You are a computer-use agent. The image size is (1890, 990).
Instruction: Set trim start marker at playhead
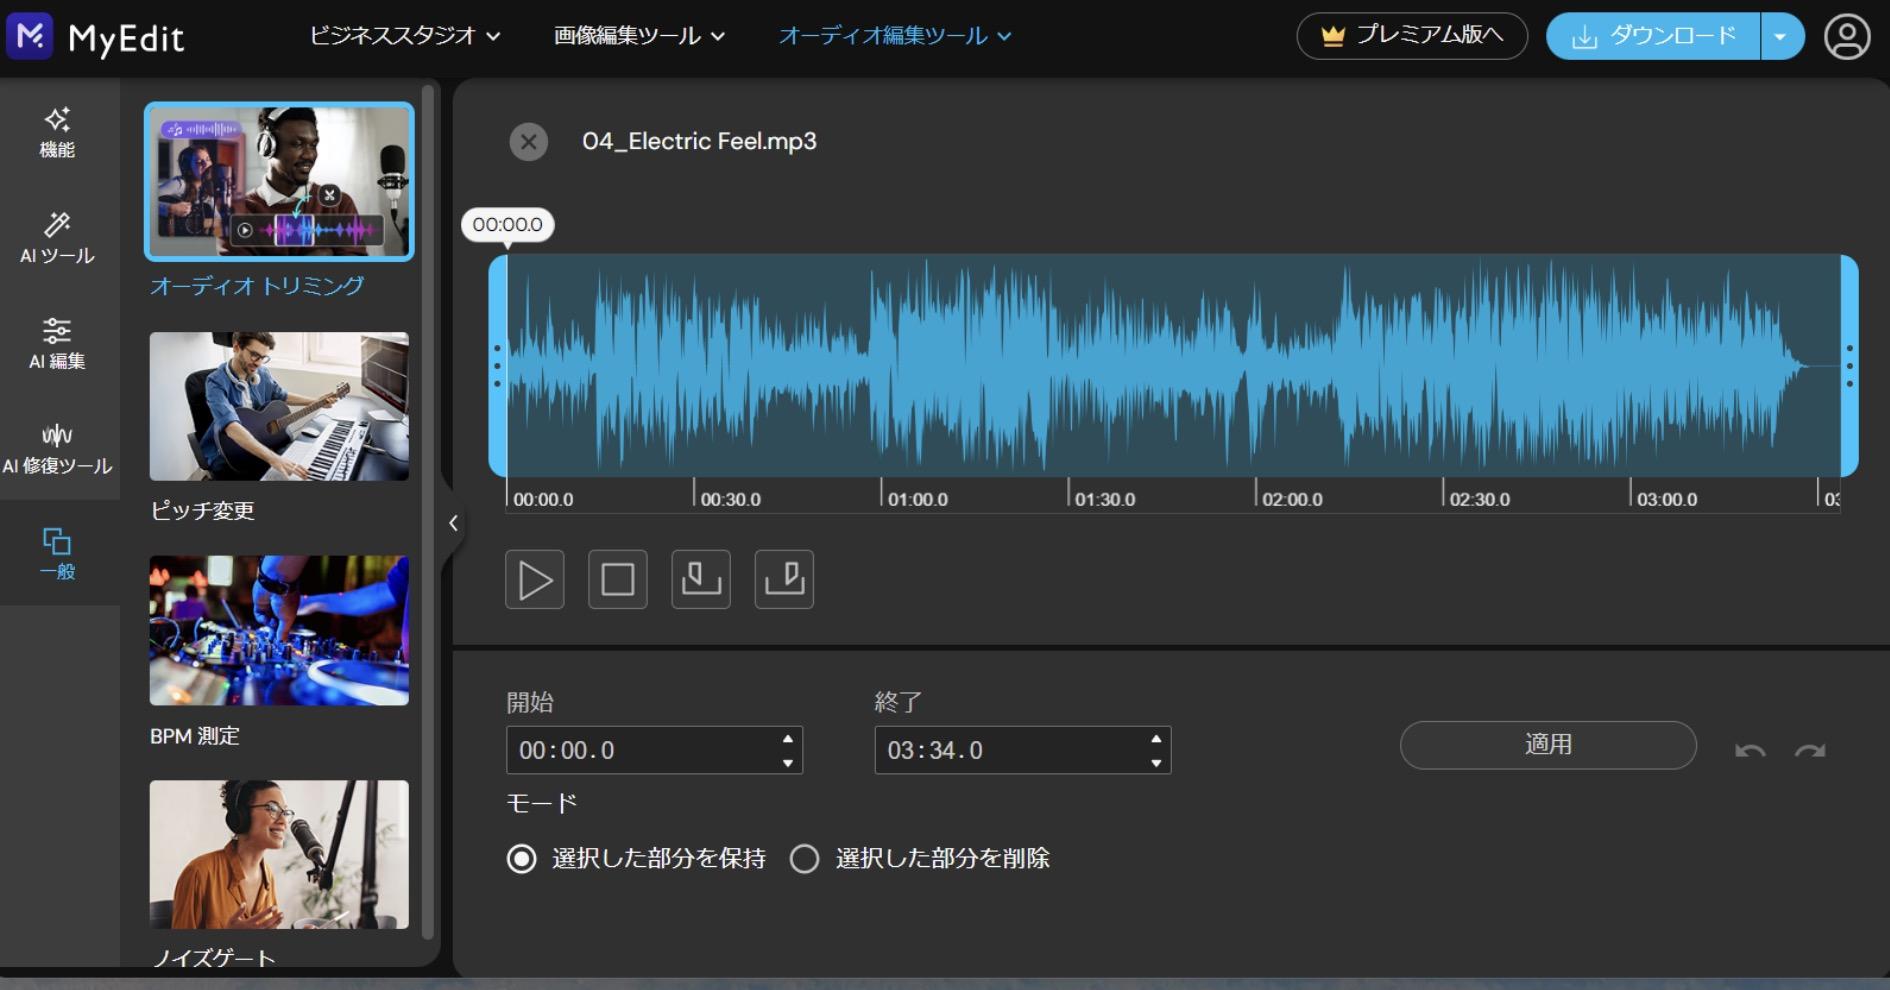(701, 579)
